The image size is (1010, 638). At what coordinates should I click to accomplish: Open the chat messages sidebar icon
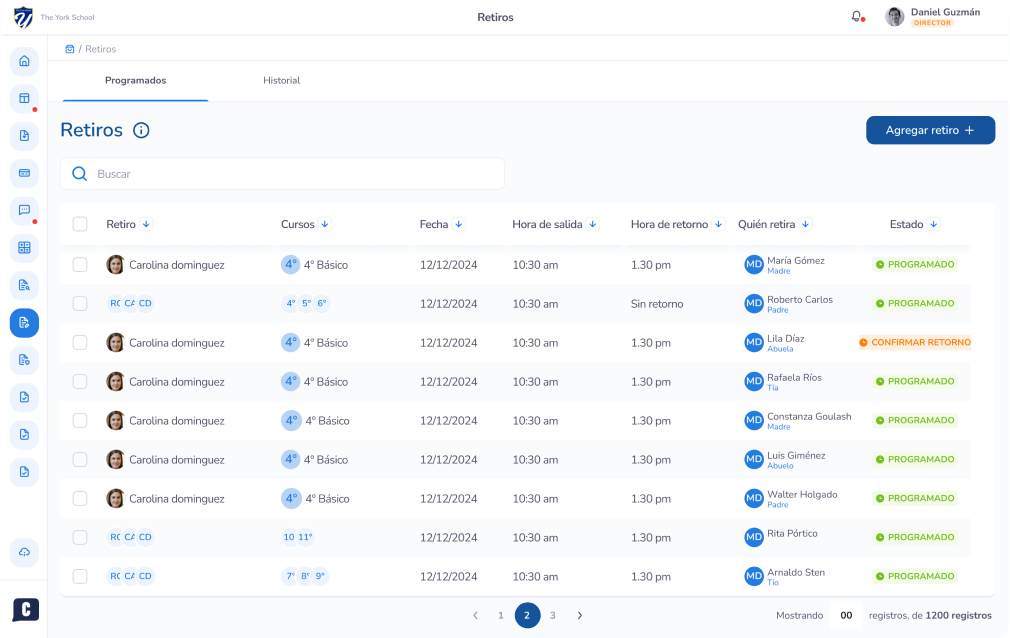[24, 210]
